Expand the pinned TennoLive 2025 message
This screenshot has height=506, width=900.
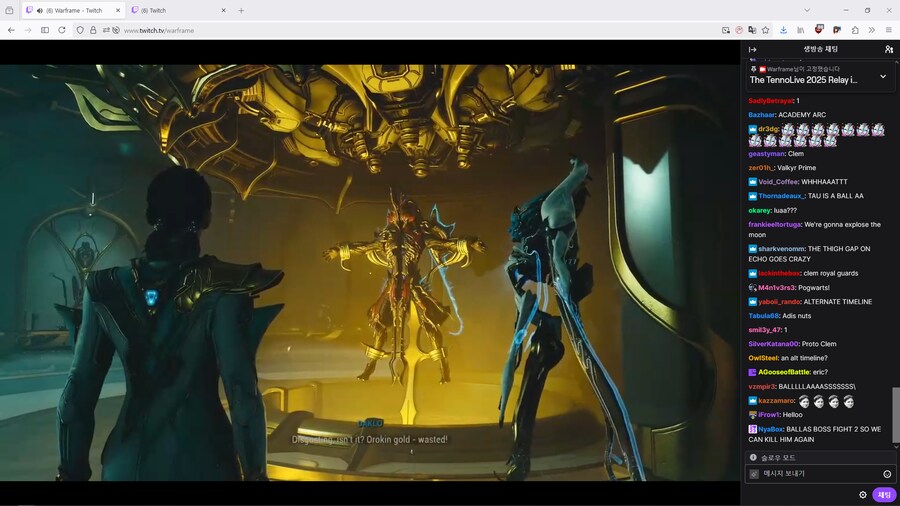coord(883,76)
